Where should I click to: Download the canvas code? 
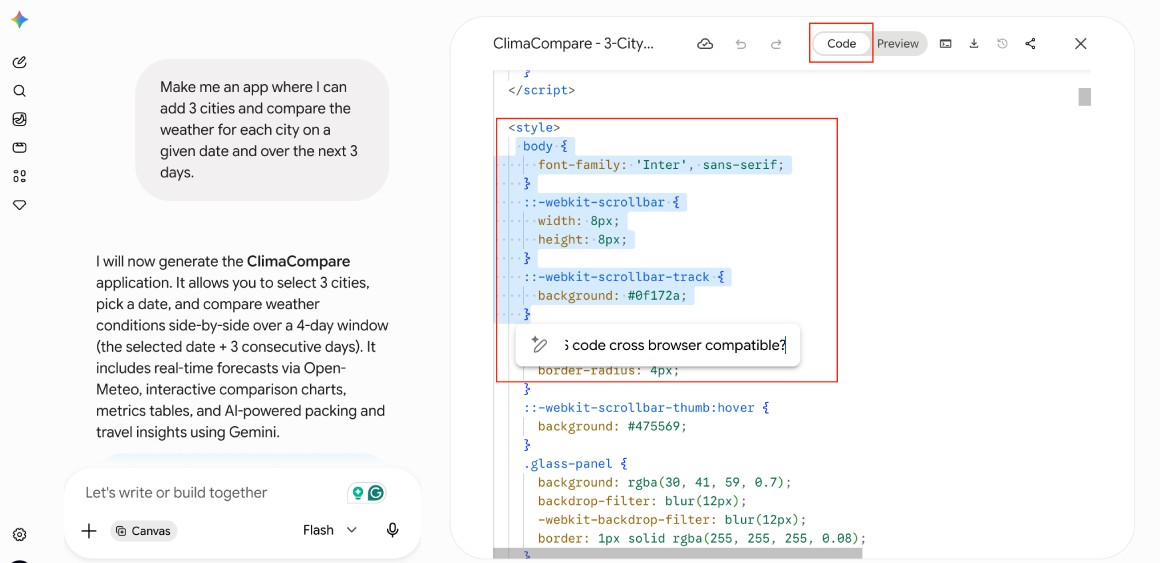point(974,44)
